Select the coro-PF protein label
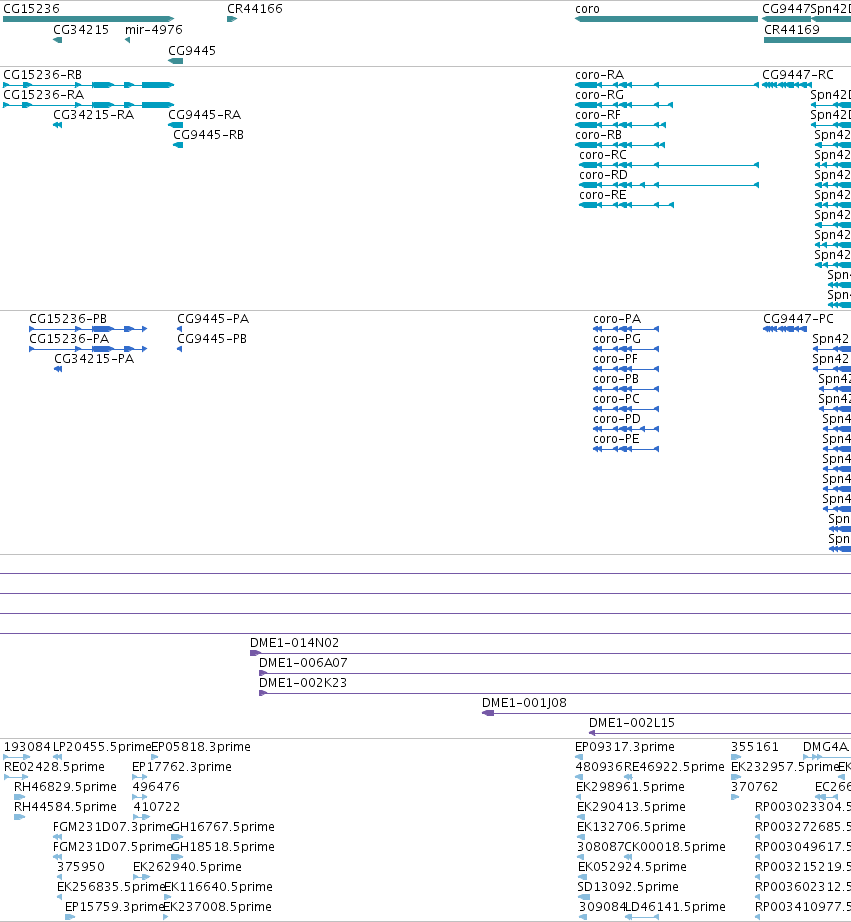 [615, 359]
